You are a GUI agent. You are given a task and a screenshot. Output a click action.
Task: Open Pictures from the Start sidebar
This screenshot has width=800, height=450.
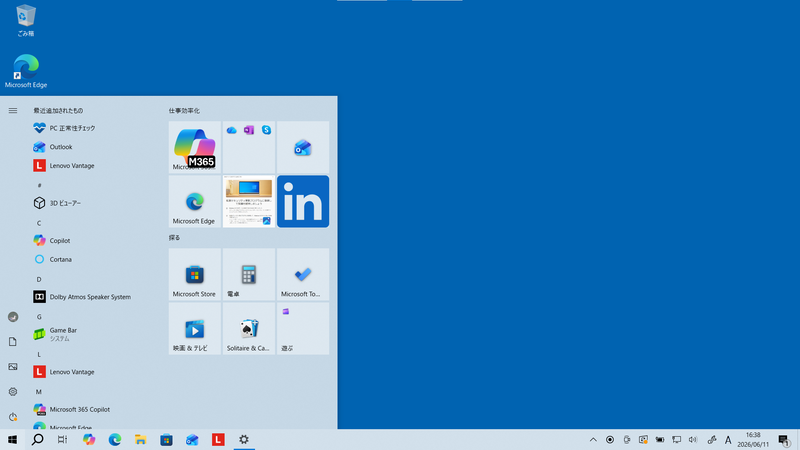[13, 367]
